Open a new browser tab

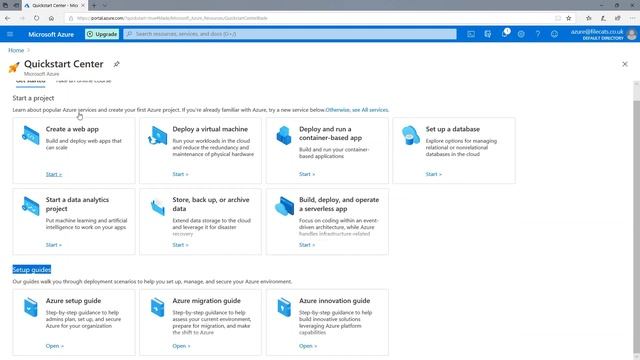94,5
